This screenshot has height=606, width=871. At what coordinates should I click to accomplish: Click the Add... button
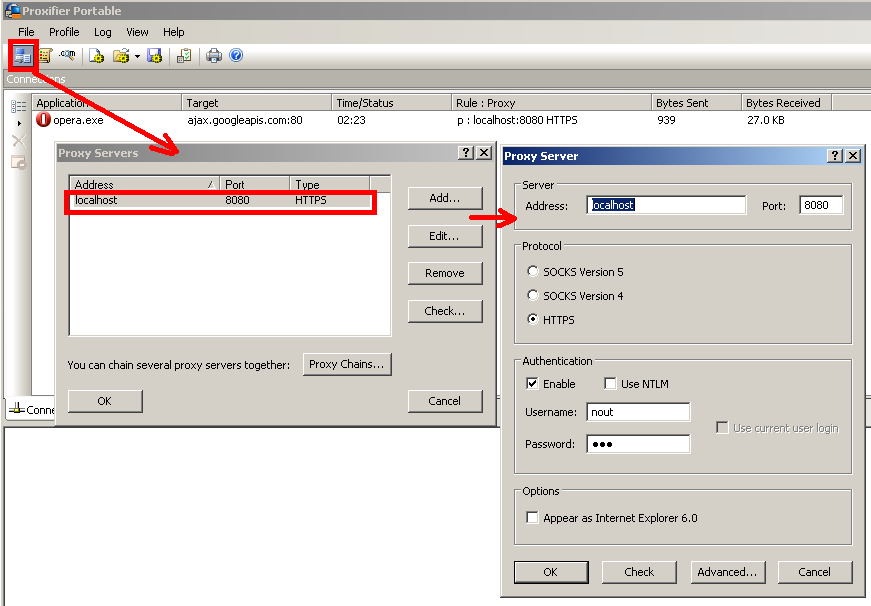pyautogui.click(x=445, y=198)
